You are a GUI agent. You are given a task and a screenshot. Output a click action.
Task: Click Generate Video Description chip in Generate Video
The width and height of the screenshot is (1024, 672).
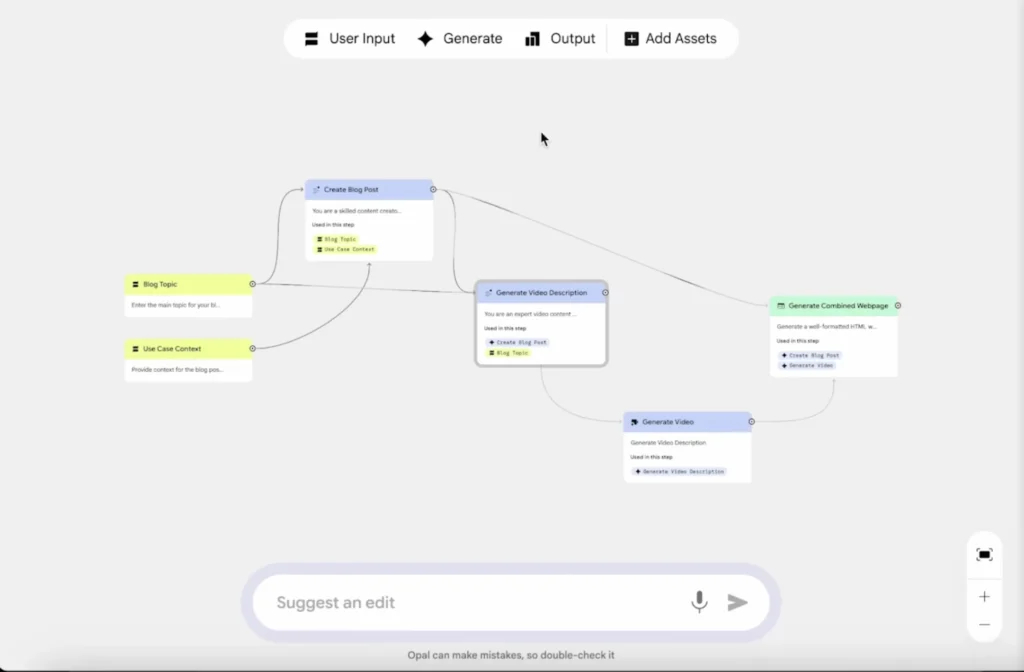(x=680, y=472)
